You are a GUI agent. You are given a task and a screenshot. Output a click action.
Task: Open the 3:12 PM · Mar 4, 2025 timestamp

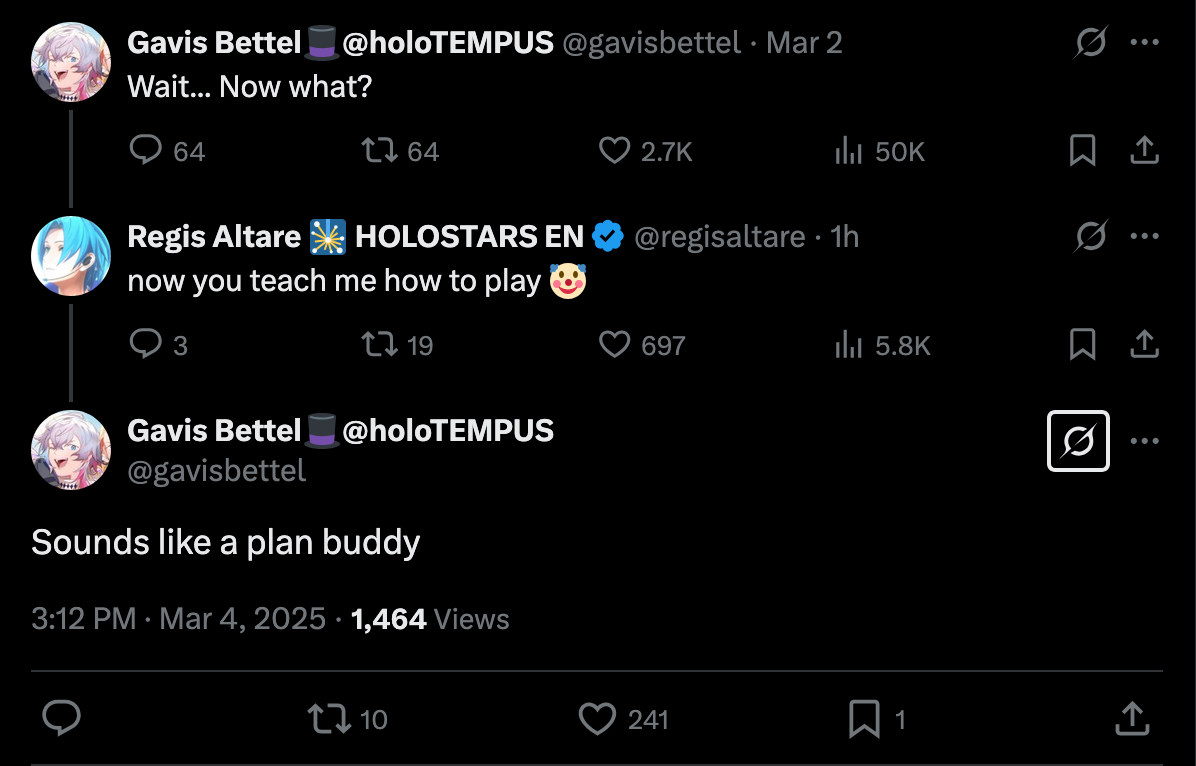click(178, 619)
